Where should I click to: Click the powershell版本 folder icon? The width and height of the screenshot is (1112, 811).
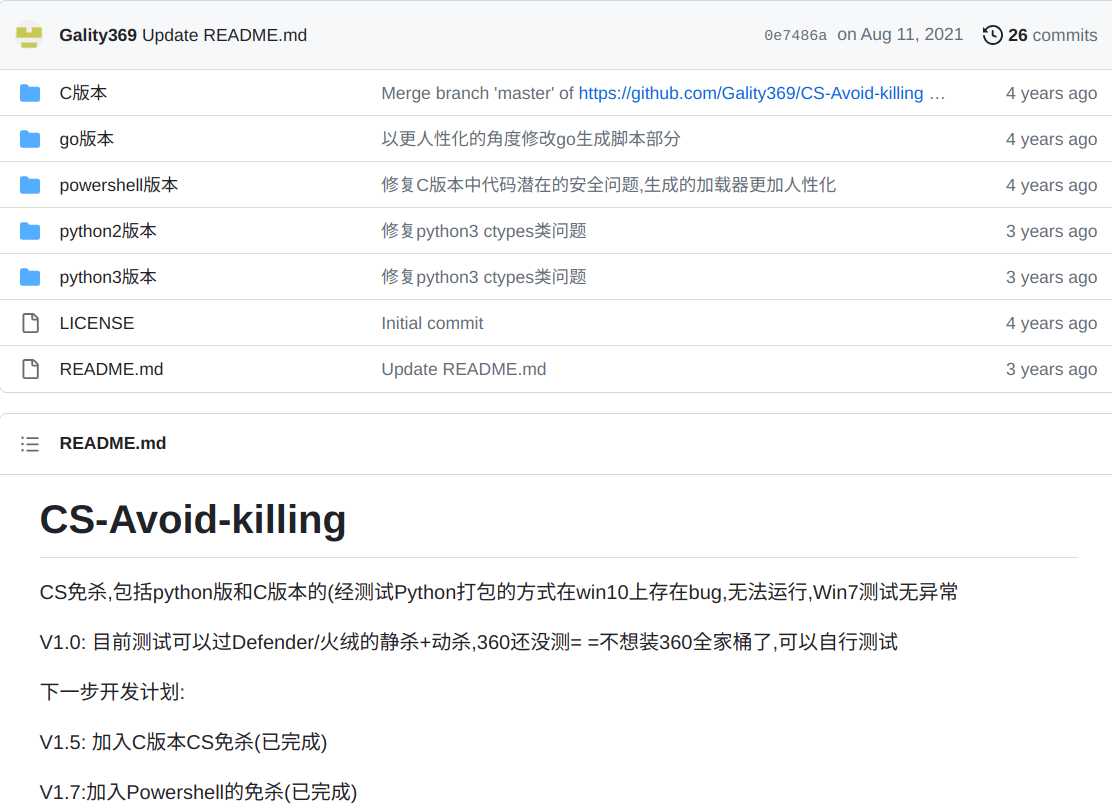[30, 185]
